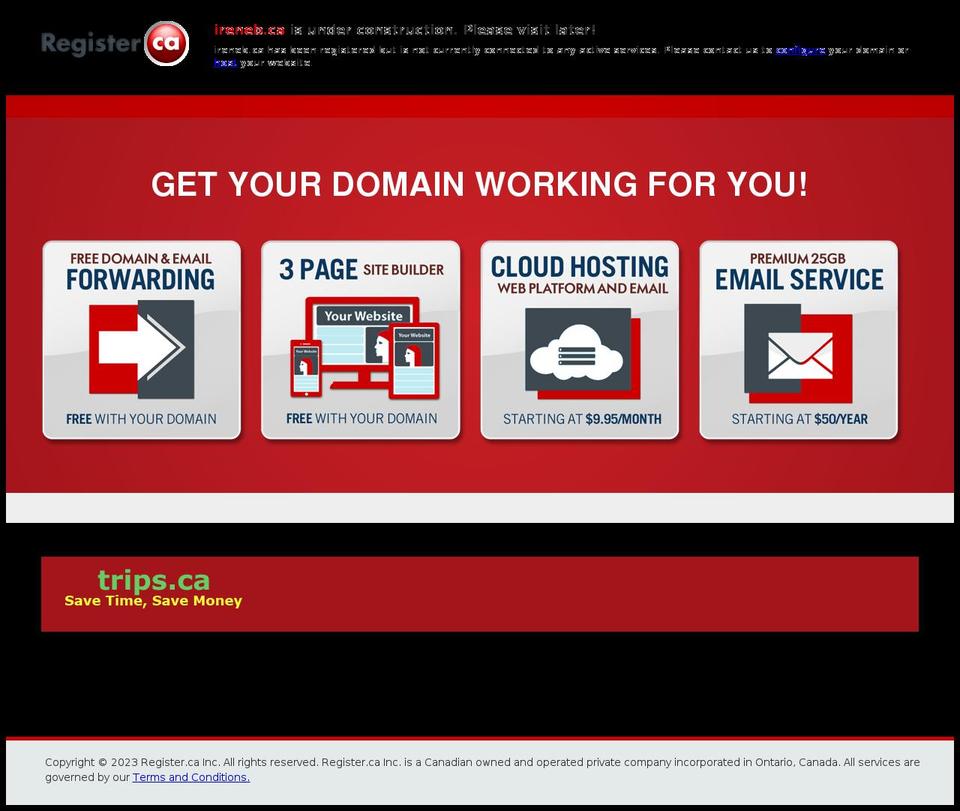The width and height of the screenshot is (960, 811).
Task: Follow the 'host' your website link
Action: point(225,62)
